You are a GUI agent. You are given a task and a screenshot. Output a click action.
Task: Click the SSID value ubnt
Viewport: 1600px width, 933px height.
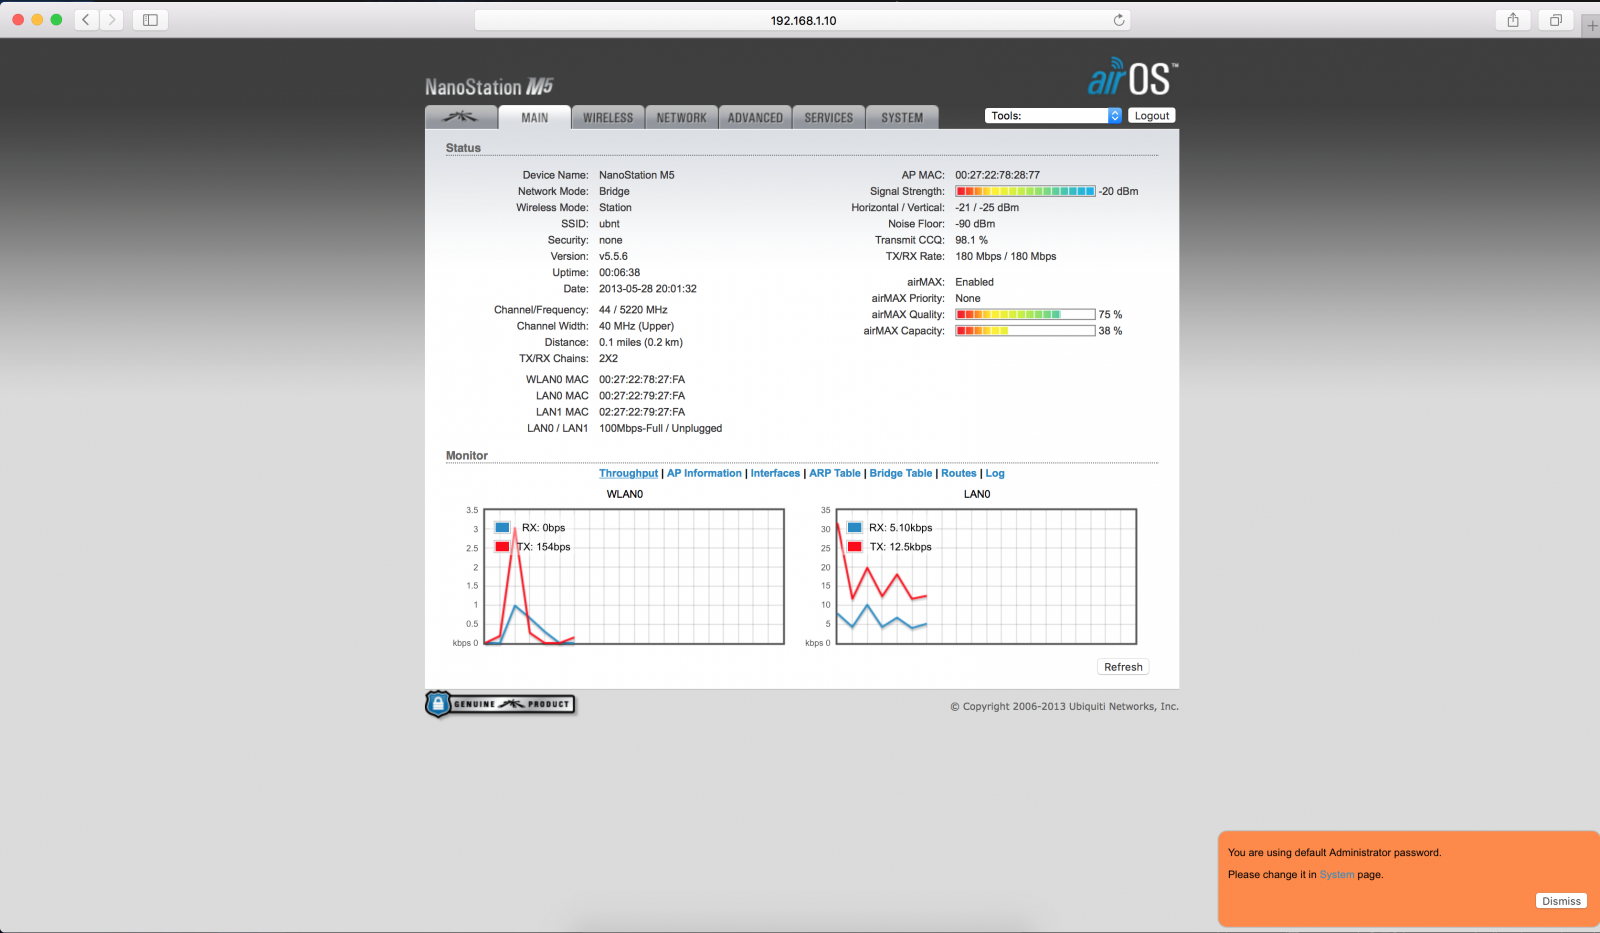pos(609,224)
